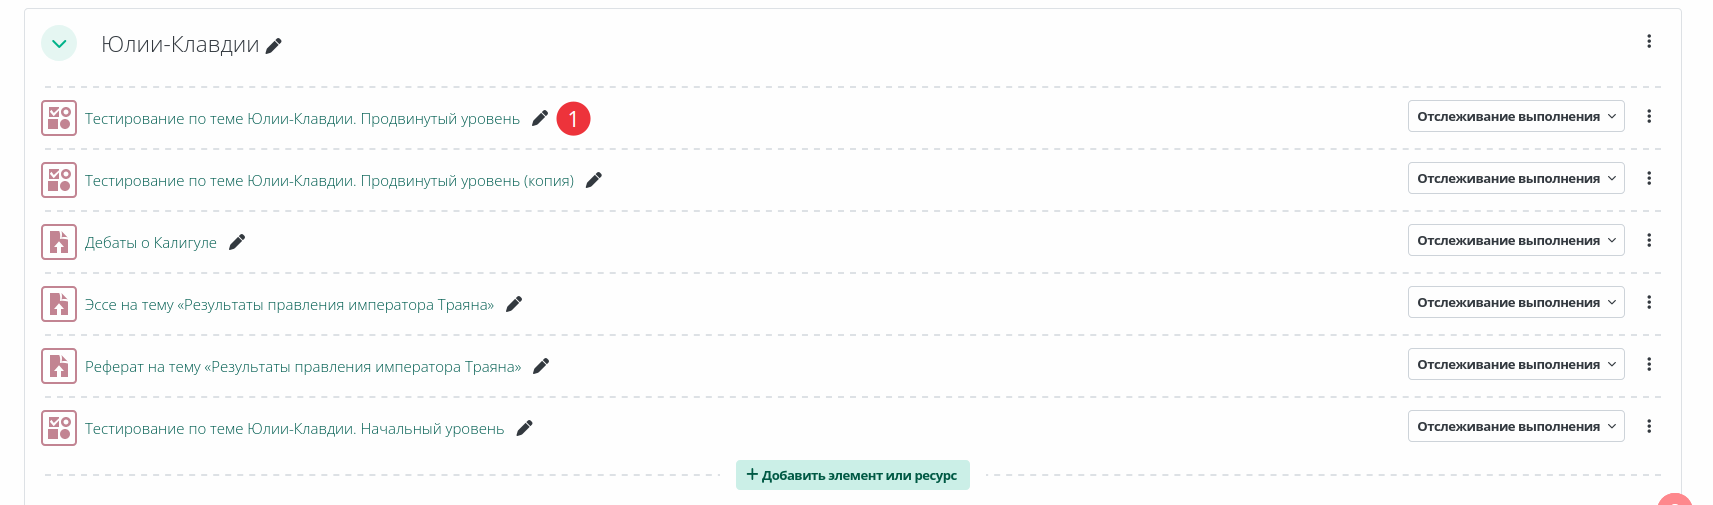The height and width of the screenshot is (505, 1713).
Task: Open link Тестирование по теме Юлии-Клавдии. Начальный уровень
Action: [294, 429]
